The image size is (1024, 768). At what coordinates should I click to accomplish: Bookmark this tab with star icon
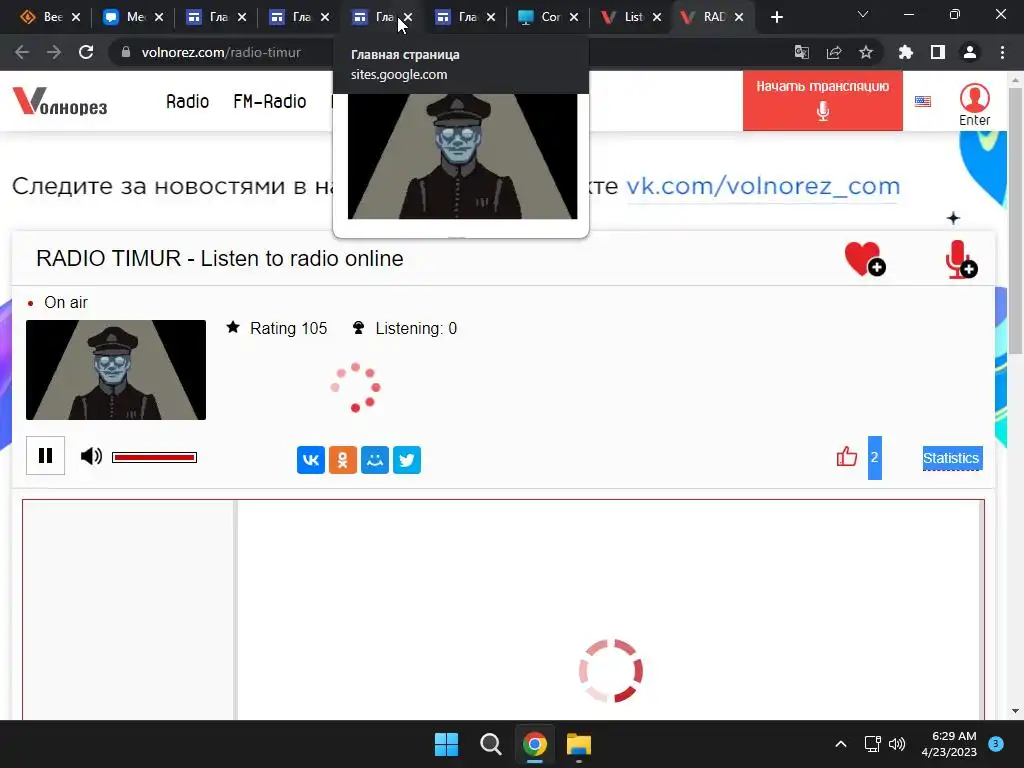[866, 52]
